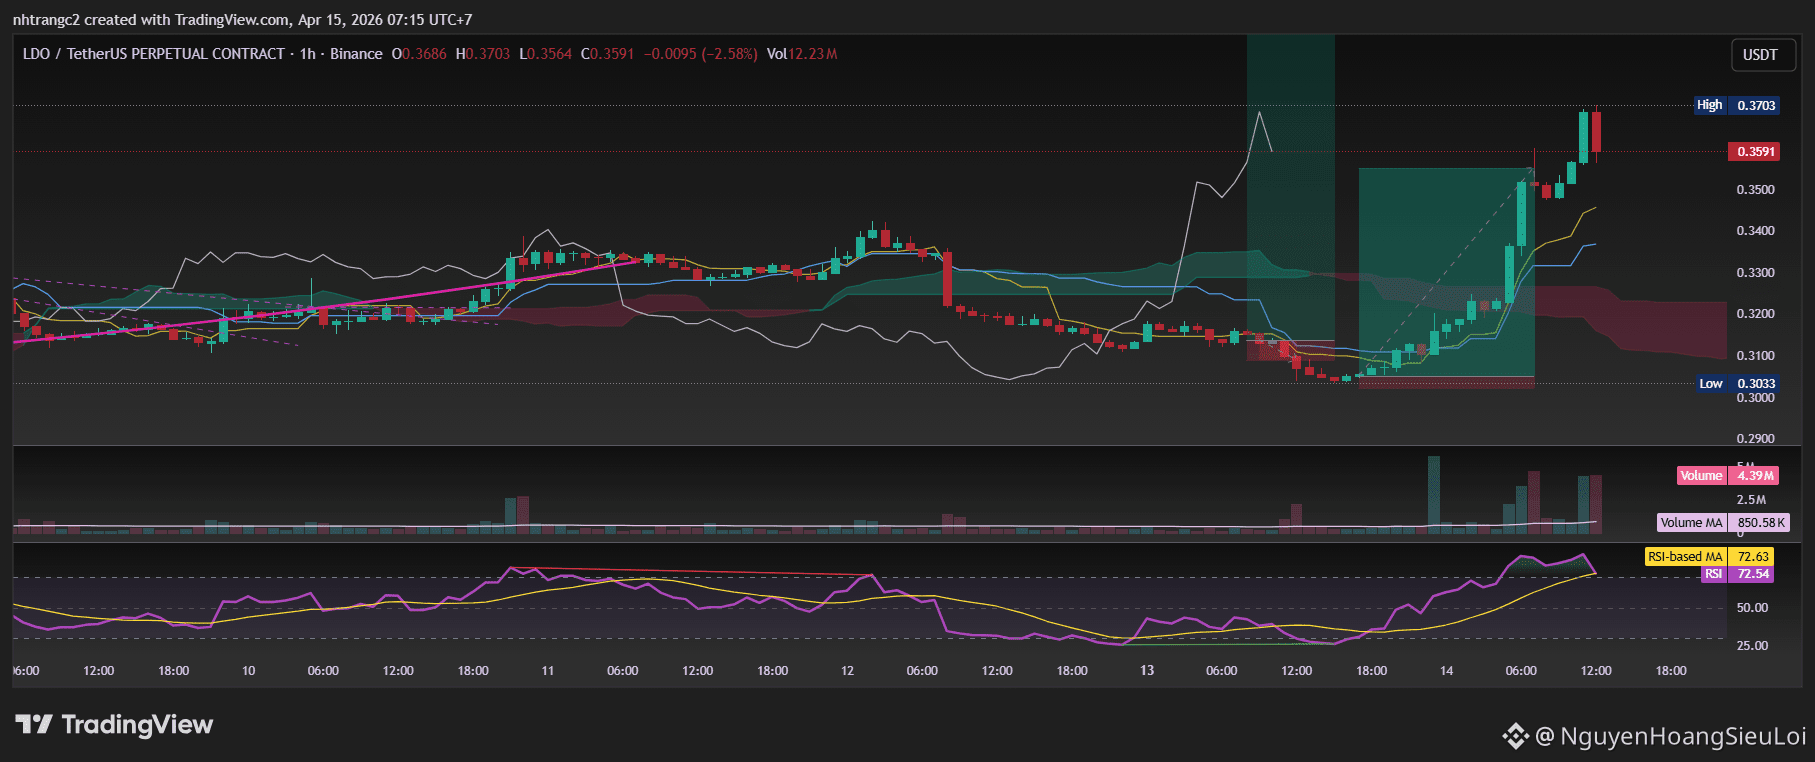
Task: Click the 0.3100 price axis label
Action: pyautogui.click(x=1756, y=356)
